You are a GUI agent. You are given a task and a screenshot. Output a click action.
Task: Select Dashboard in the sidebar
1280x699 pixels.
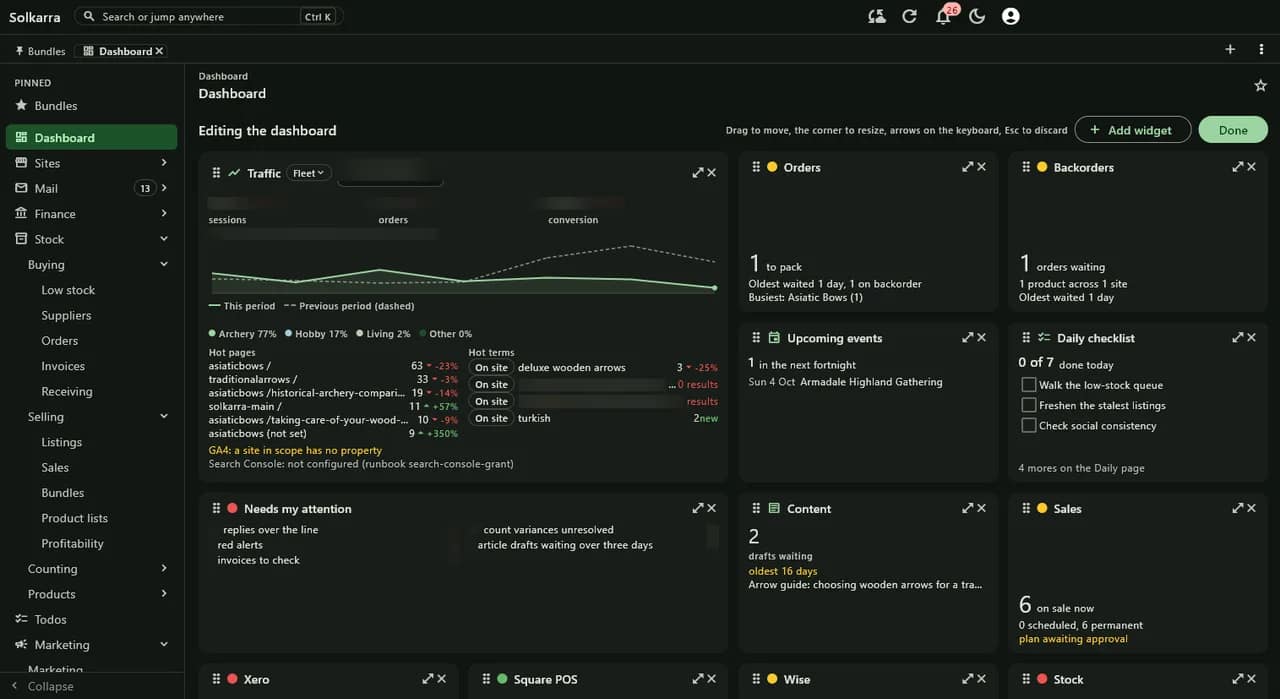[x=91, y=137]
